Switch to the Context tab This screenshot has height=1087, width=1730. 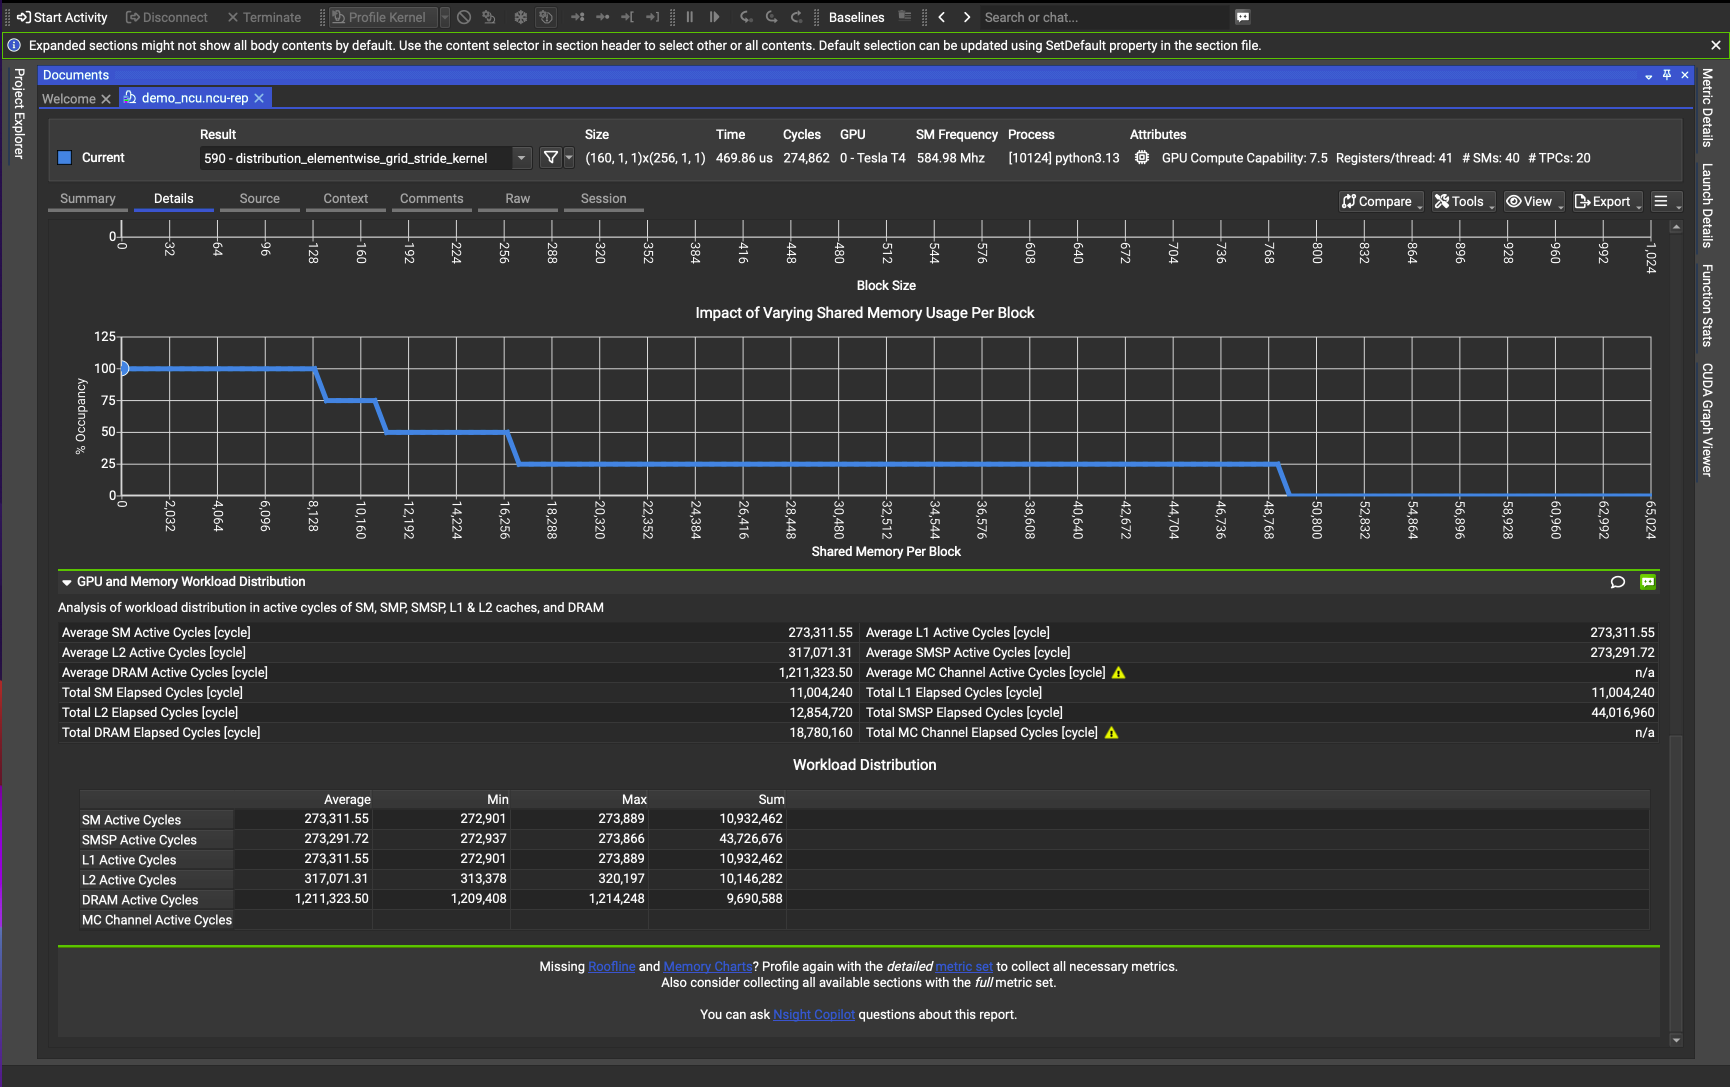346,199
